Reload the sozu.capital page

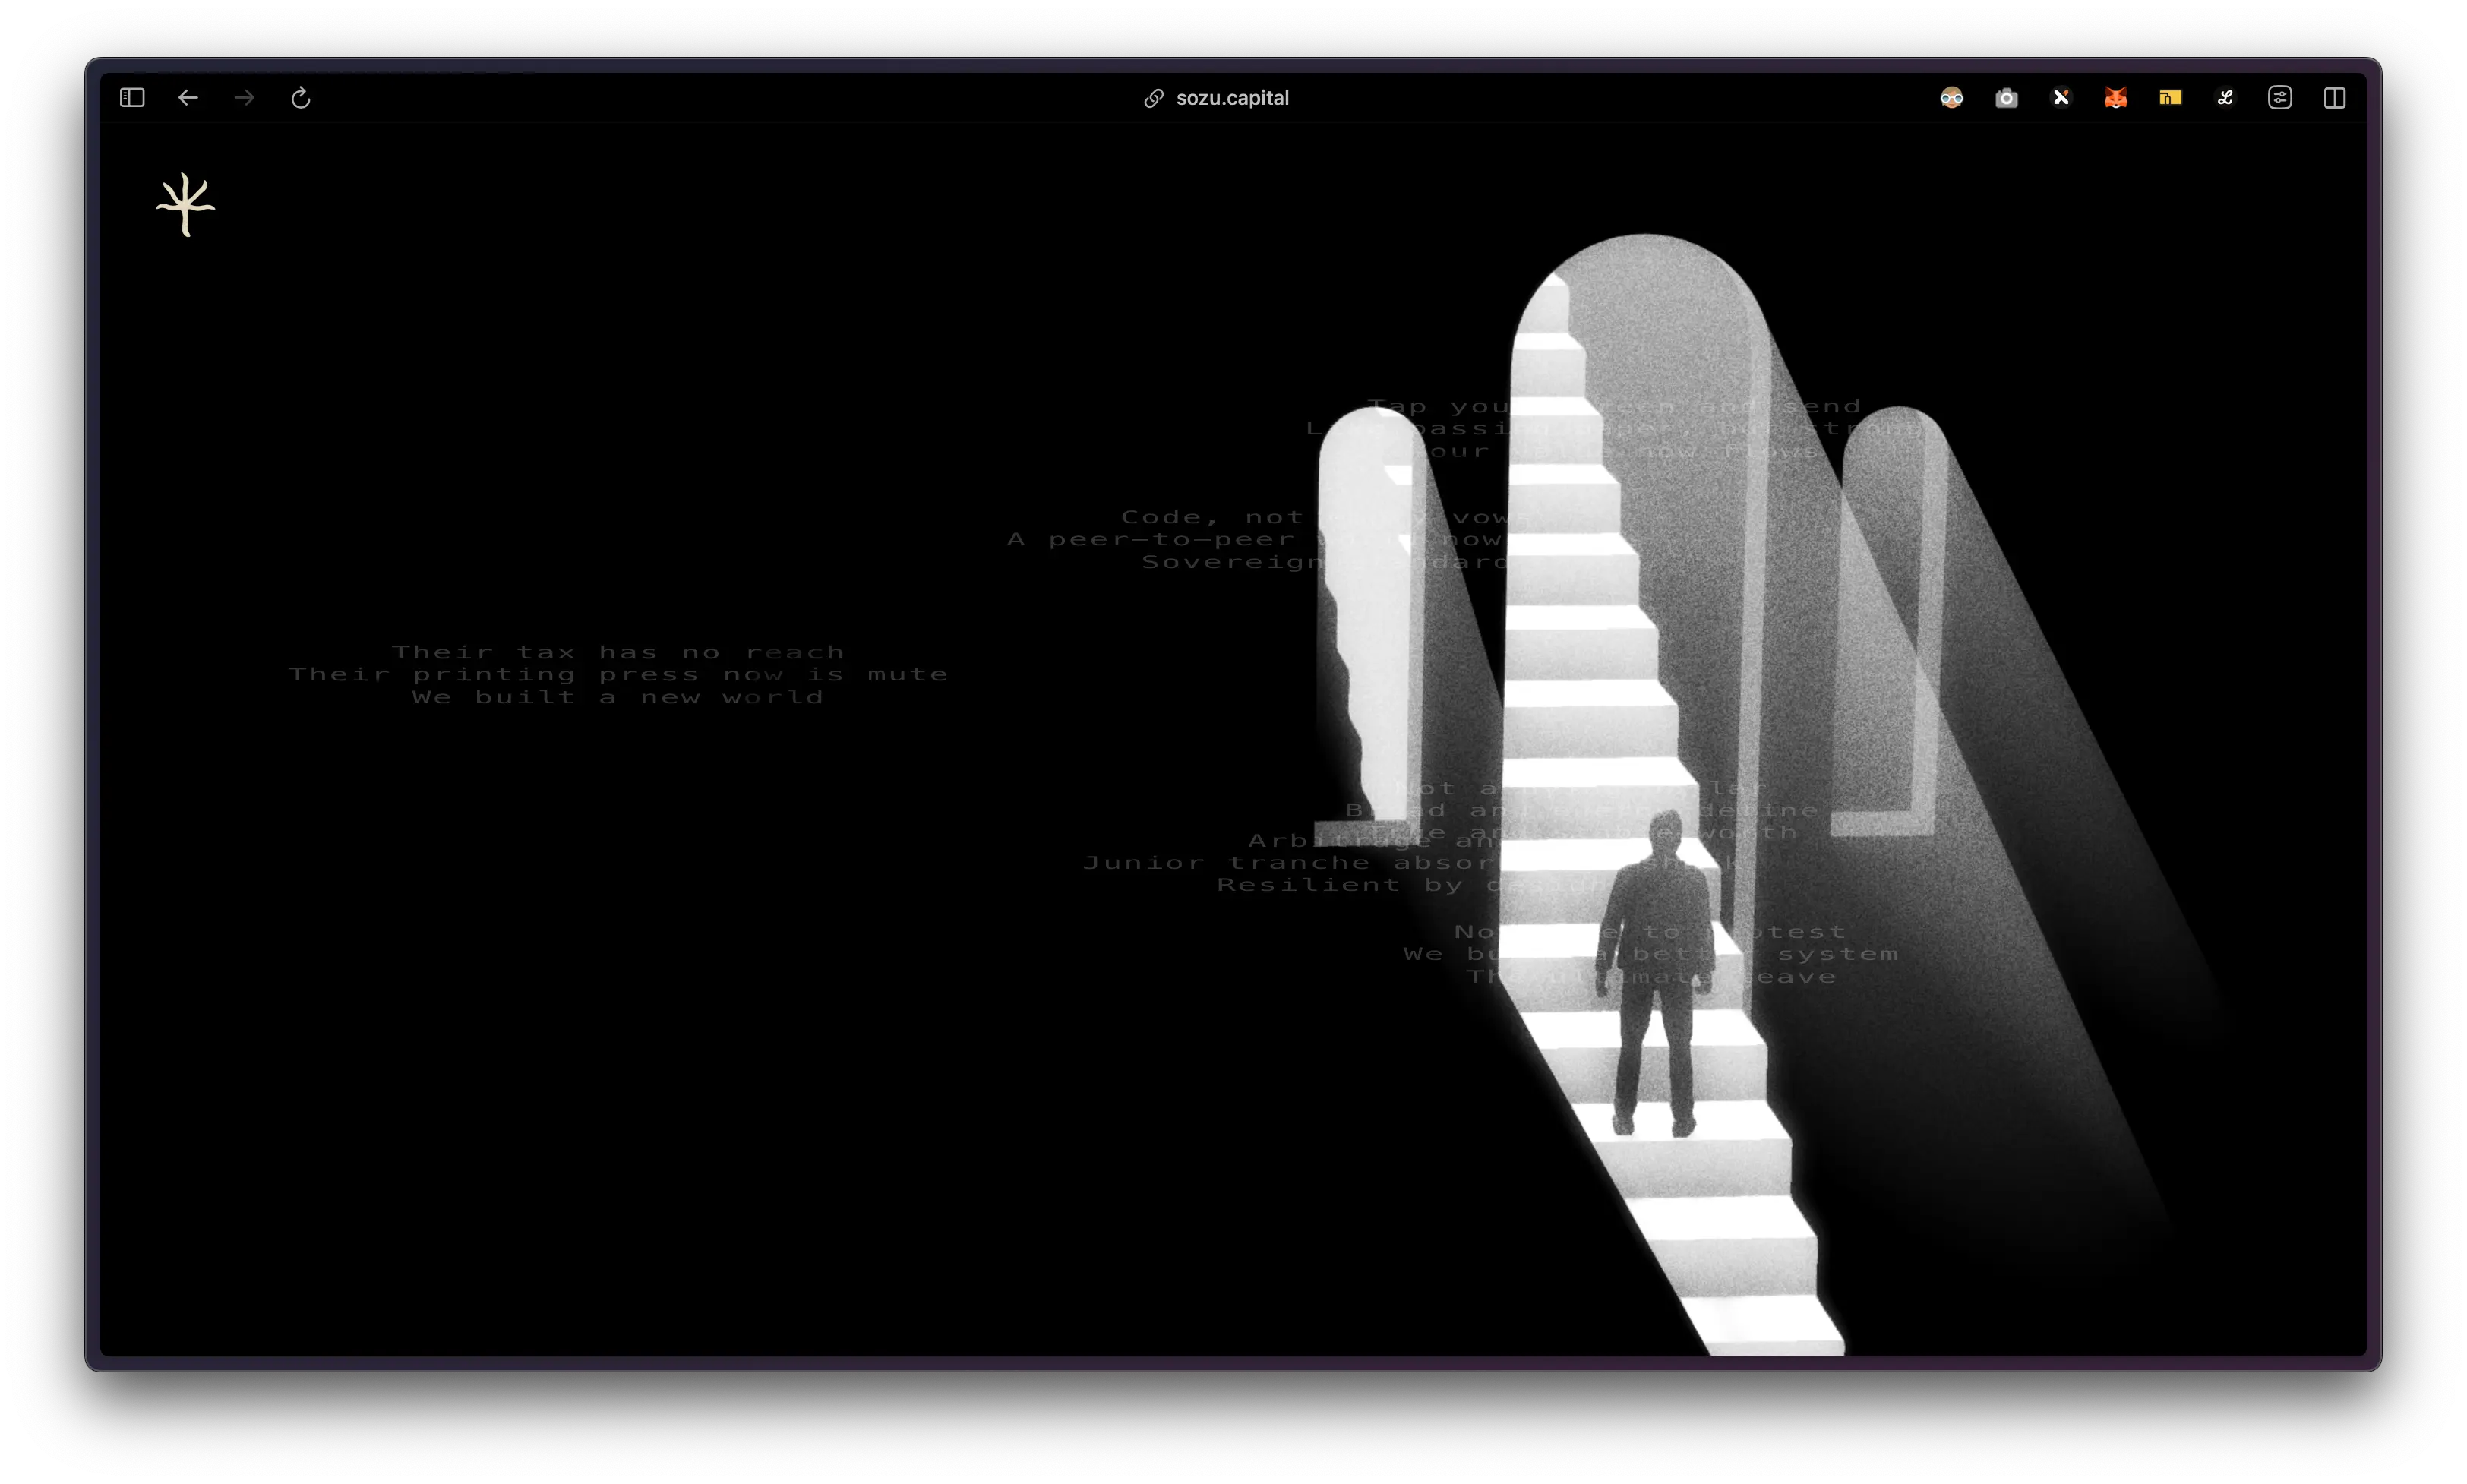coord(301,98)
